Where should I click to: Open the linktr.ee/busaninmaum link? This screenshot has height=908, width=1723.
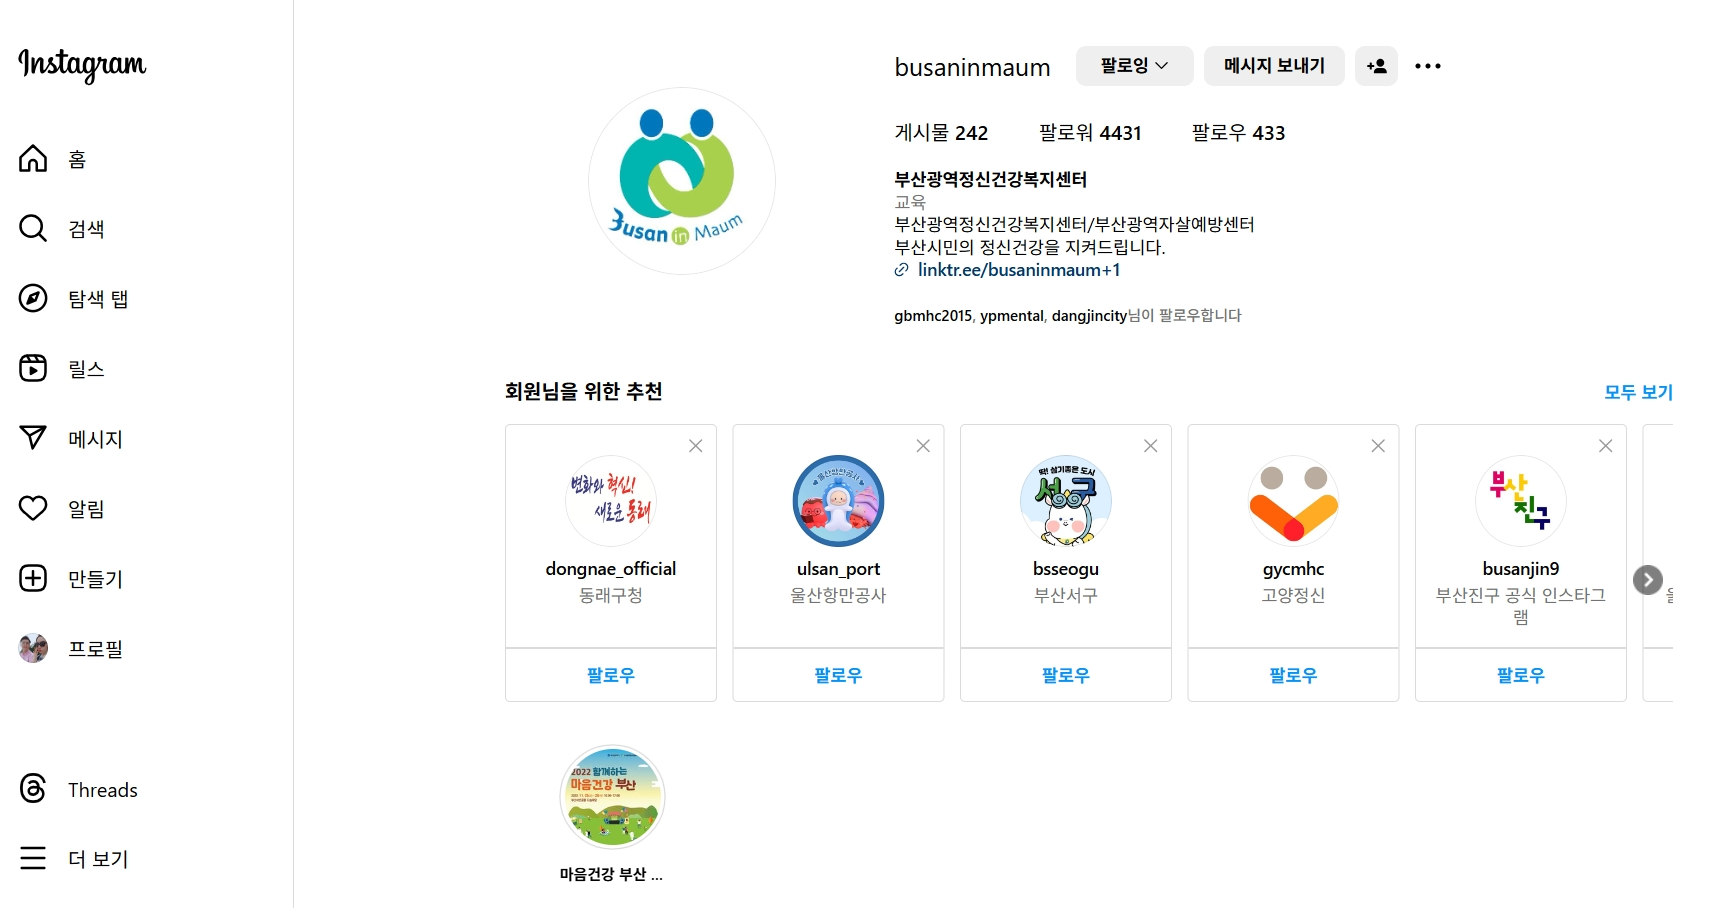[x=1018, y=270]
